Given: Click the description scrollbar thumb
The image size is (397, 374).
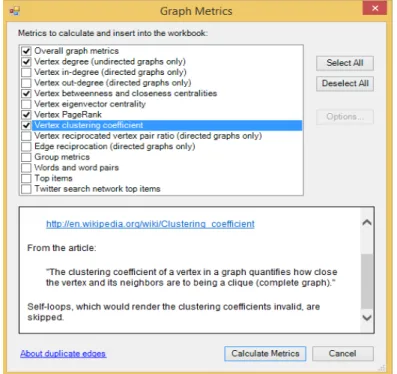Looking at the screenshot, I should click(x=367, y=281).
